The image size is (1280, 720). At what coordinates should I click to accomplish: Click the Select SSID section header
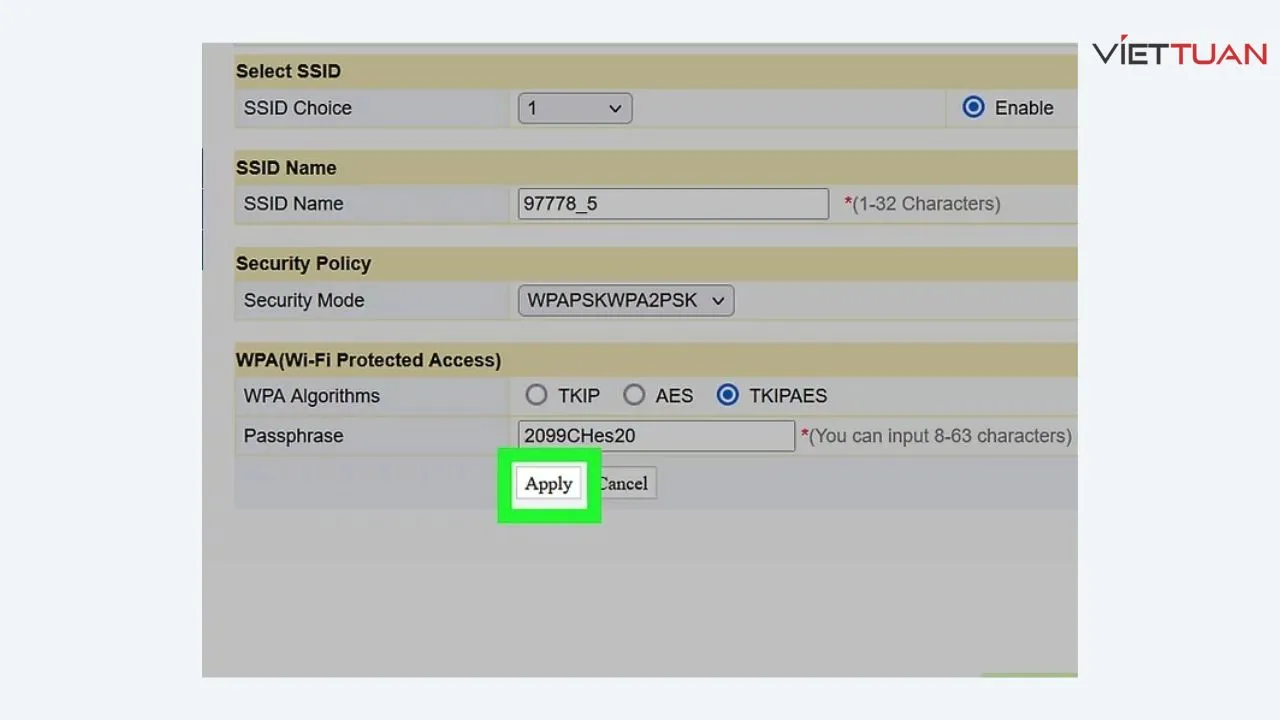click(288, 72)
